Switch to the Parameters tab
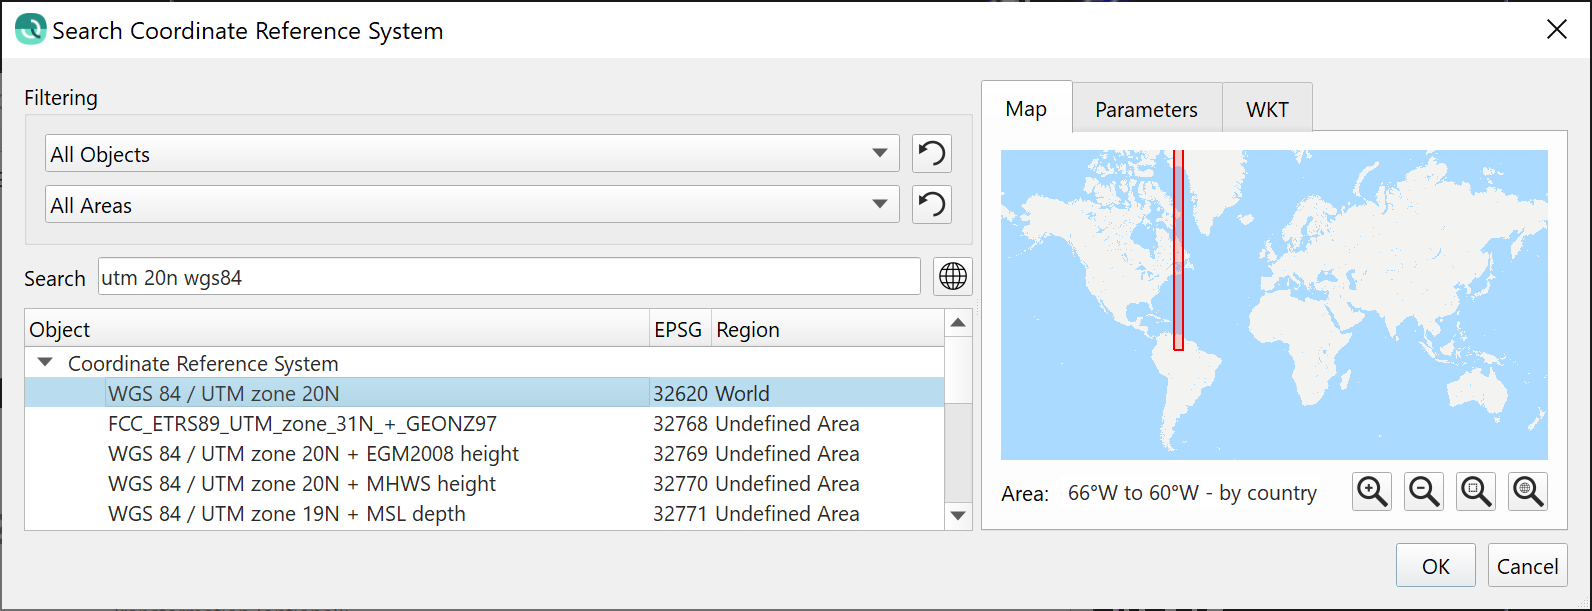 coord(1146,109)
